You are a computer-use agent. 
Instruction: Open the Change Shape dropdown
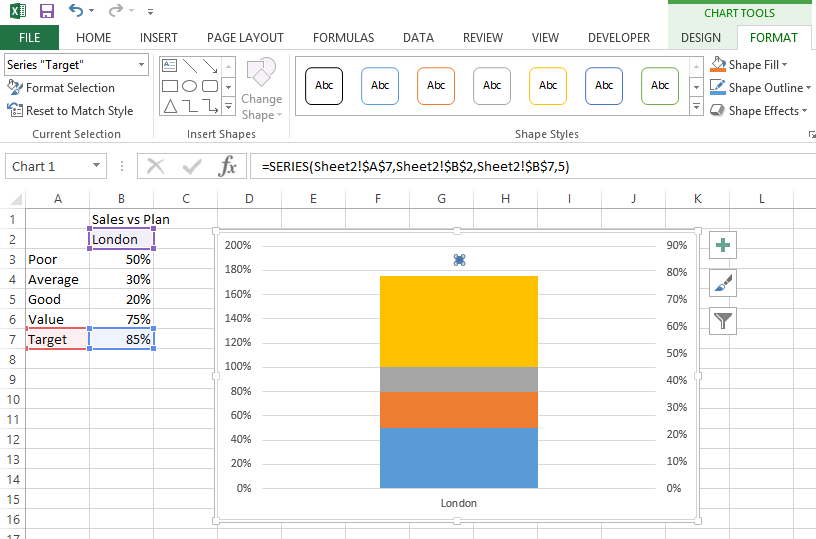click(261, 89)
